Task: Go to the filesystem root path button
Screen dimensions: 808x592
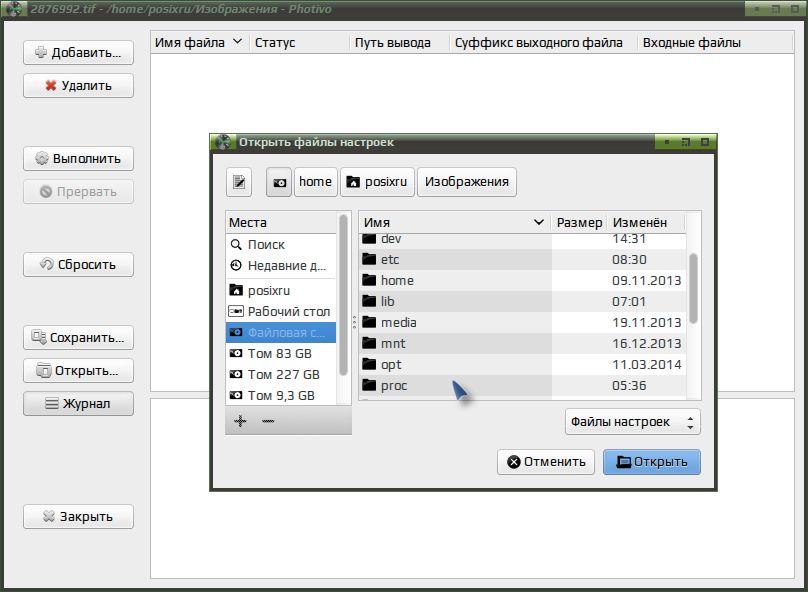Action: (x=279, y=182)
